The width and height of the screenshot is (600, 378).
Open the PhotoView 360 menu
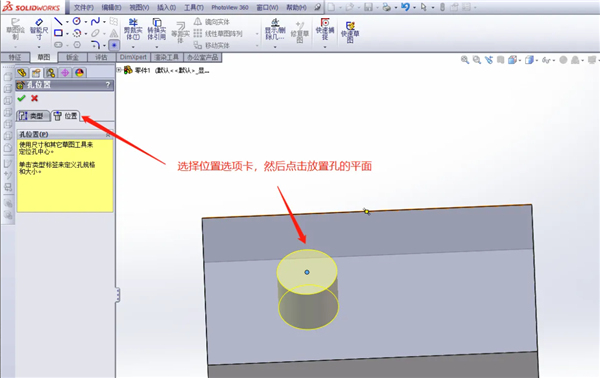pyautogui.click(x=230, y=7)
